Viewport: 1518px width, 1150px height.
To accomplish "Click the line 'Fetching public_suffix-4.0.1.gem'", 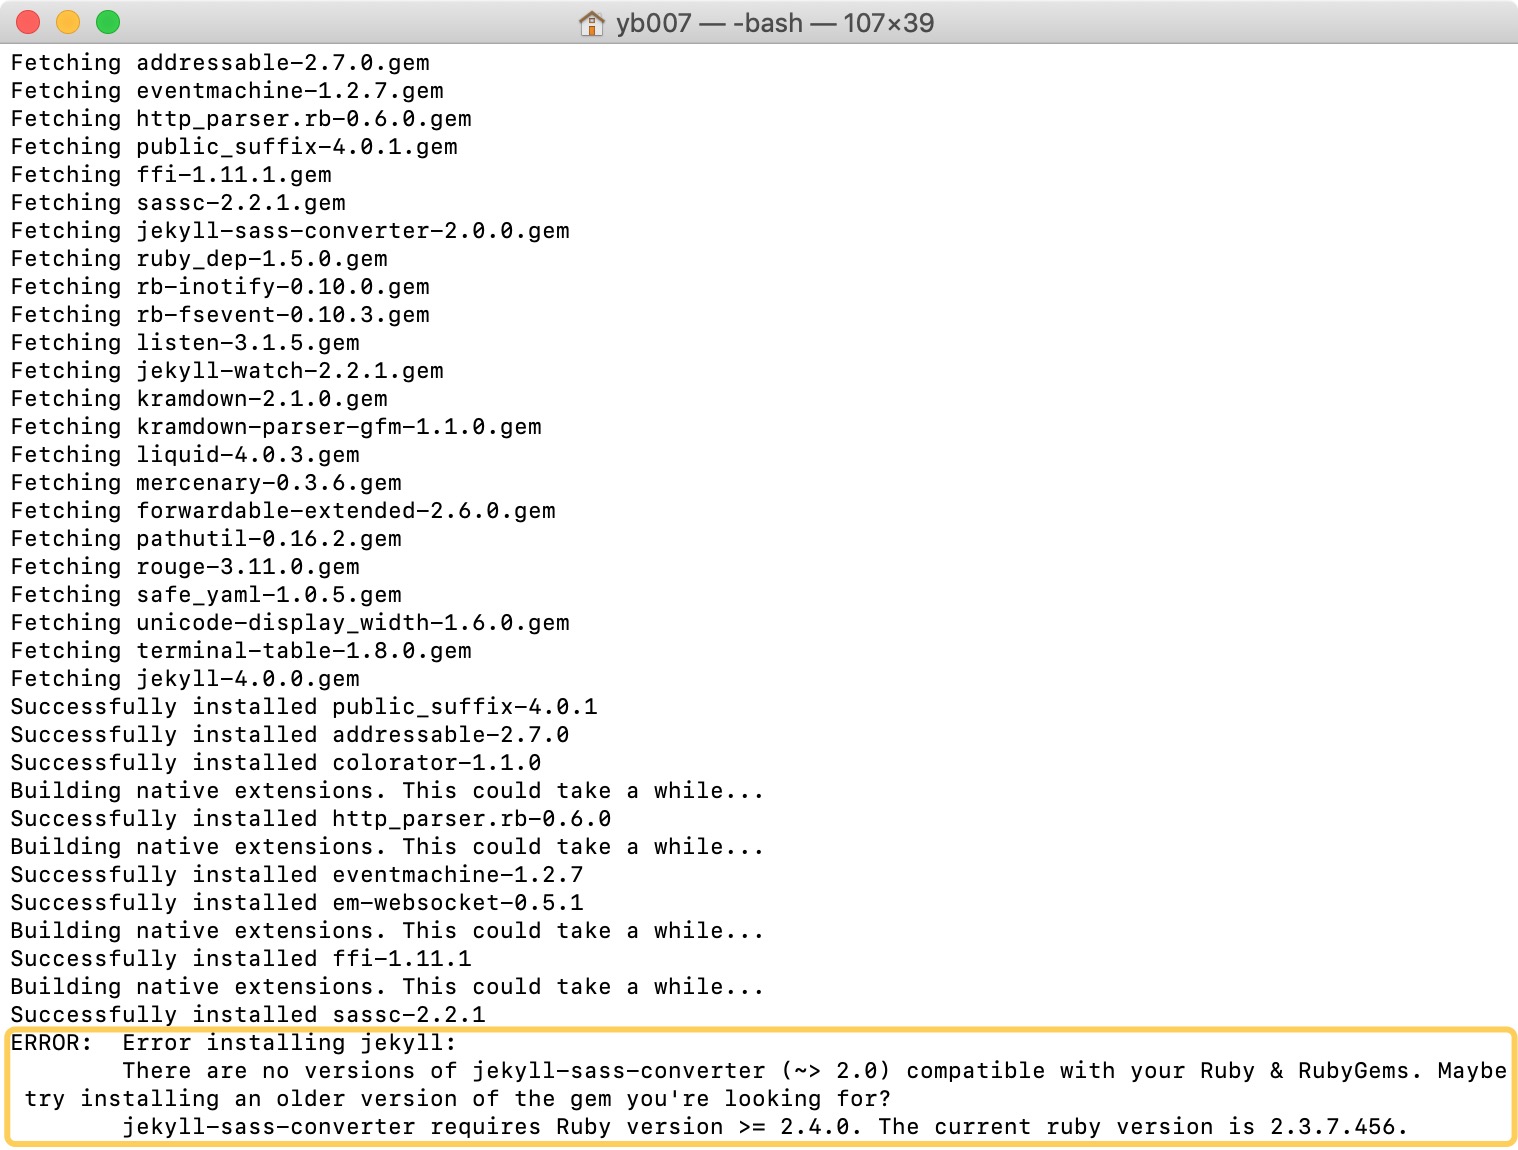I will (234, 147).
